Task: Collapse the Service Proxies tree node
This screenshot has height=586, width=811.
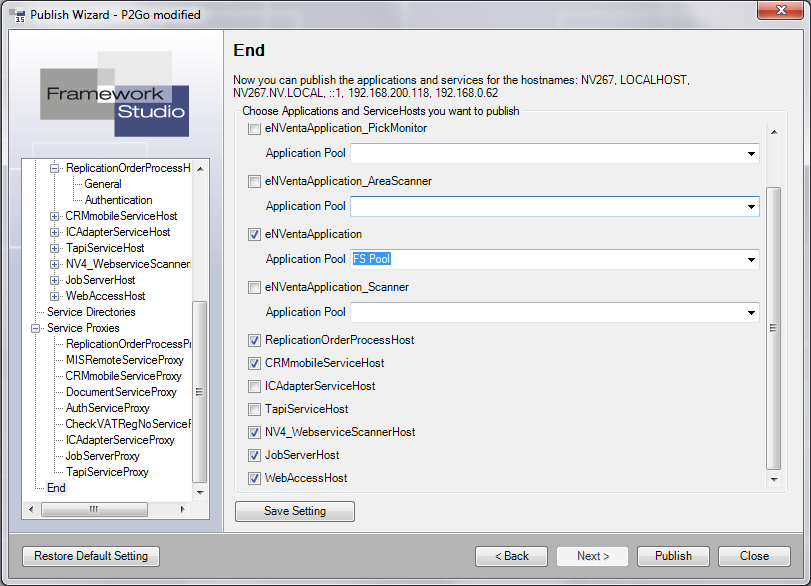Action: click(35, 328)
